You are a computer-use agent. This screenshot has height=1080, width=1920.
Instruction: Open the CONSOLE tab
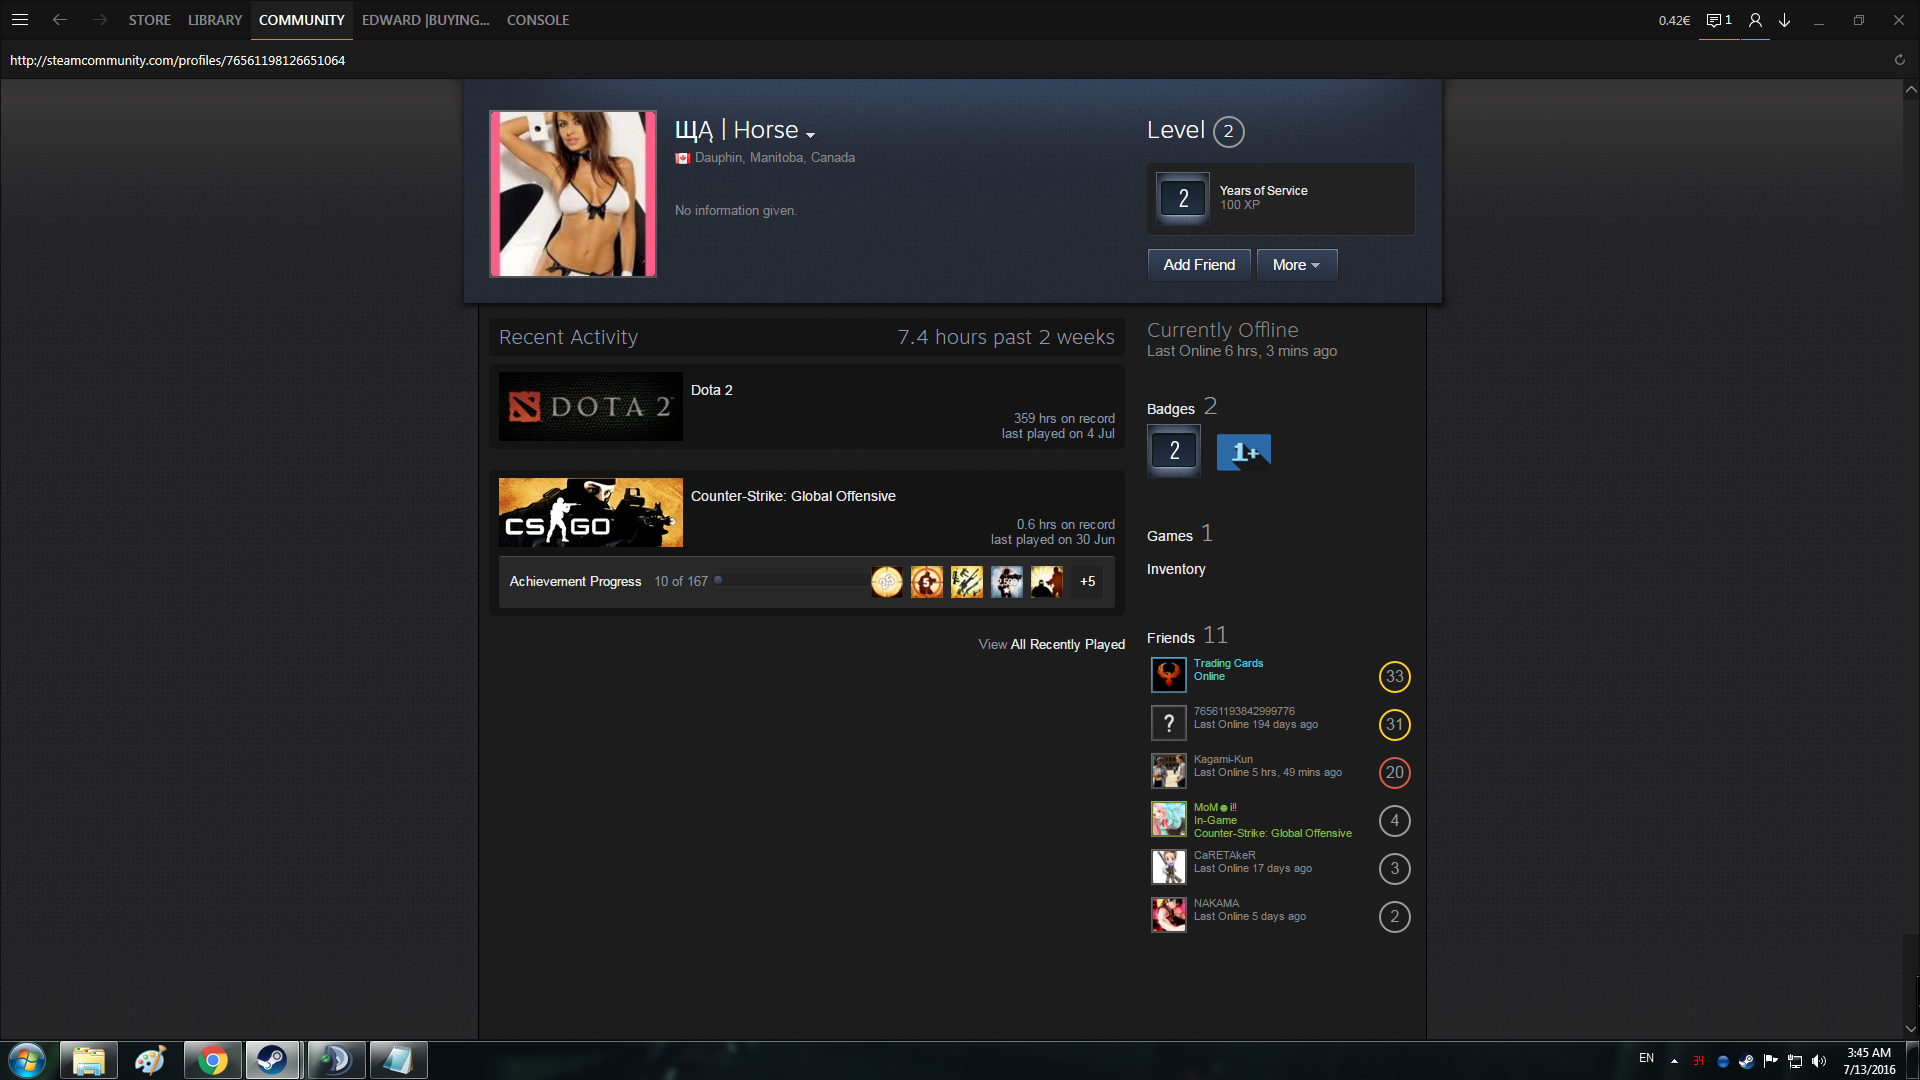pos(537,20)
